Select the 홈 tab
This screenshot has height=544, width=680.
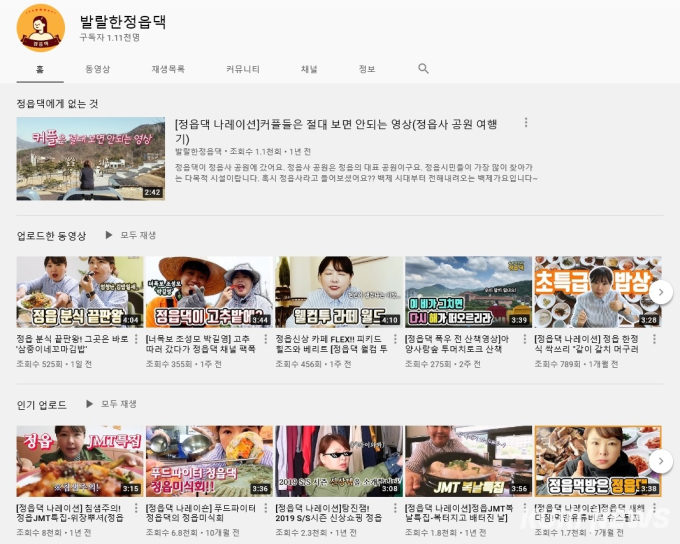(x=40, y=69)
